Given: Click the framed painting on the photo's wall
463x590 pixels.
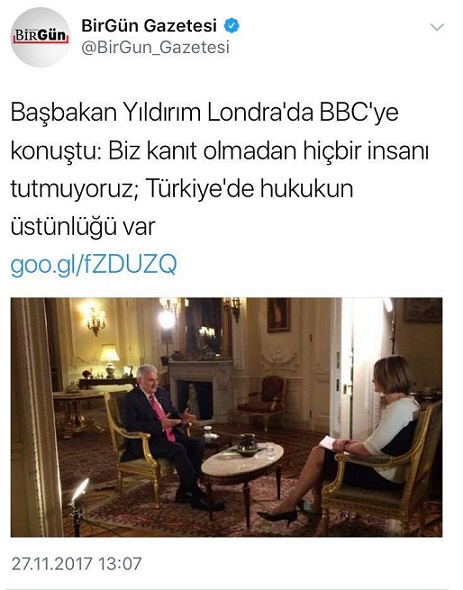Looking at the screenshot, I should [279, 315].
